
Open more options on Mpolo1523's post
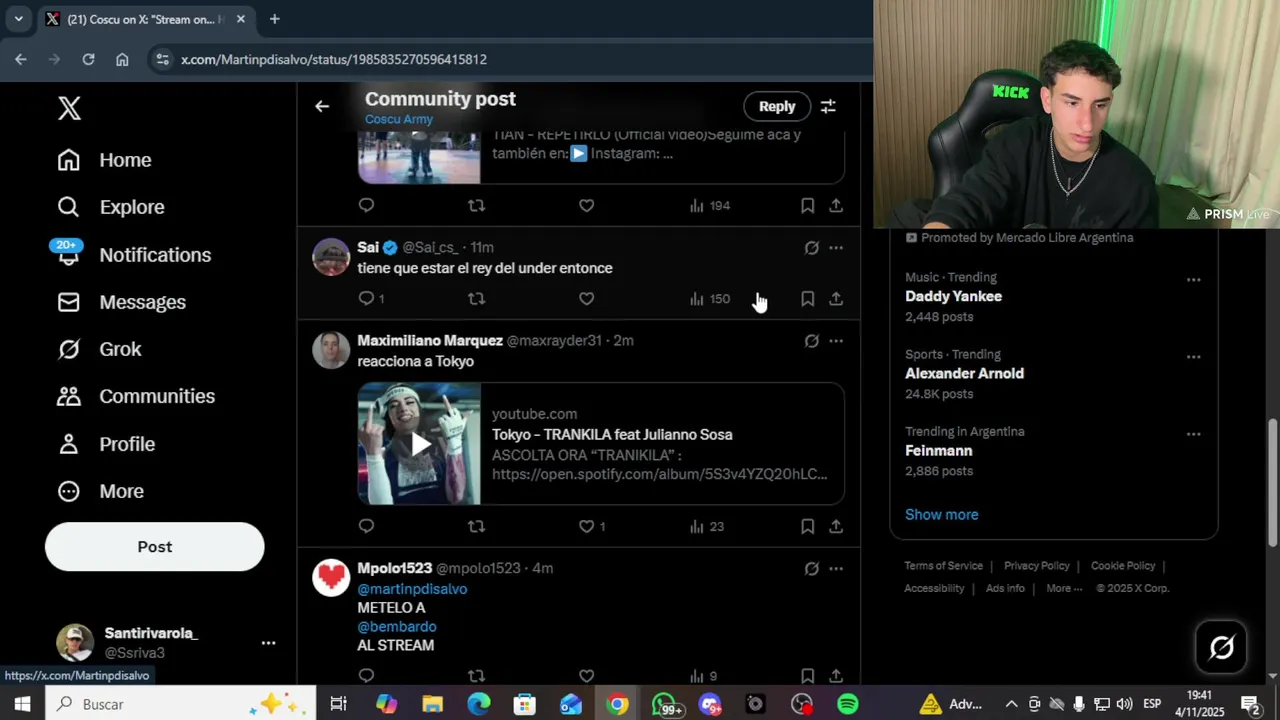pyautogui.click(x=836, y=569)
